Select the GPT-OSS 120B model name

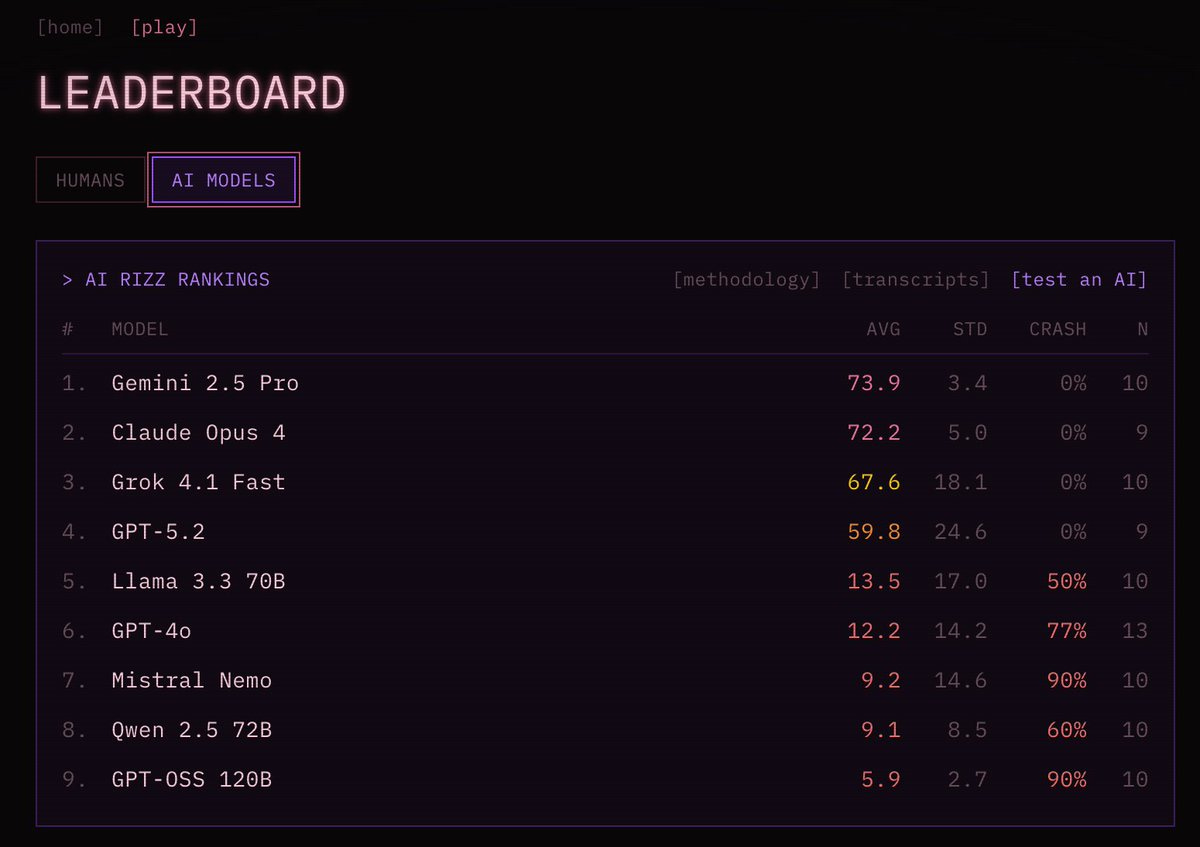(x=192, y=779)
